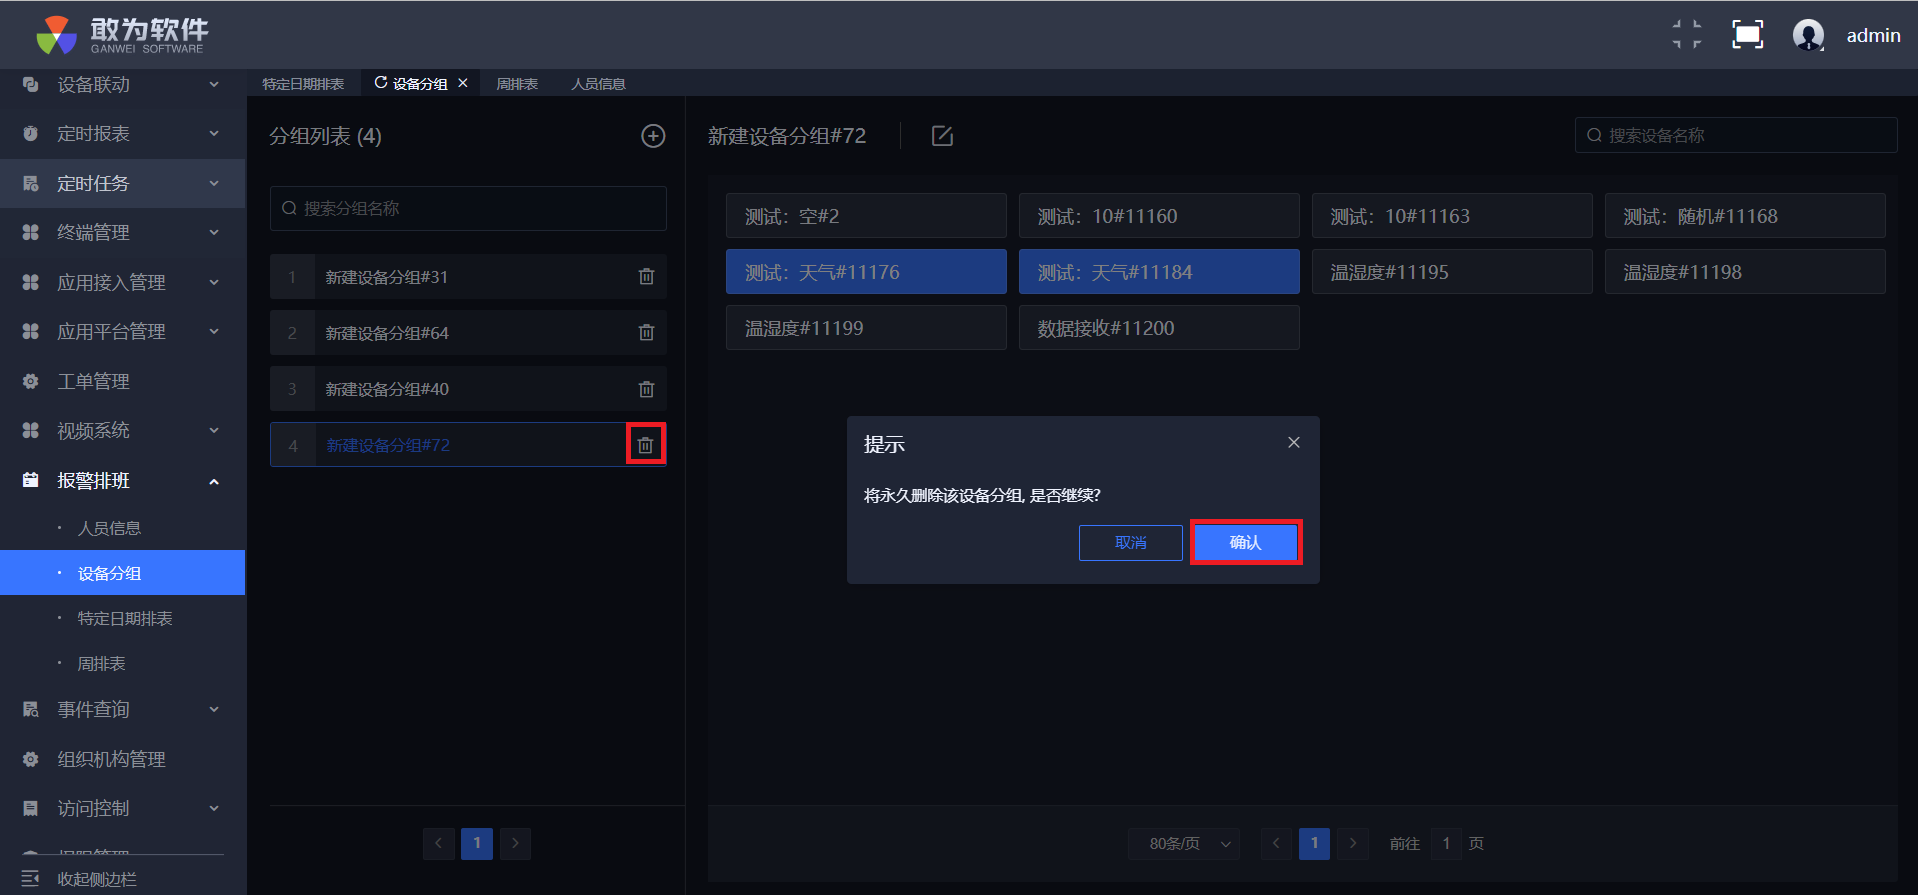Click the 前往 page number input
1918x895 pixels.
pyautogui.click(x=1446, y=843)
